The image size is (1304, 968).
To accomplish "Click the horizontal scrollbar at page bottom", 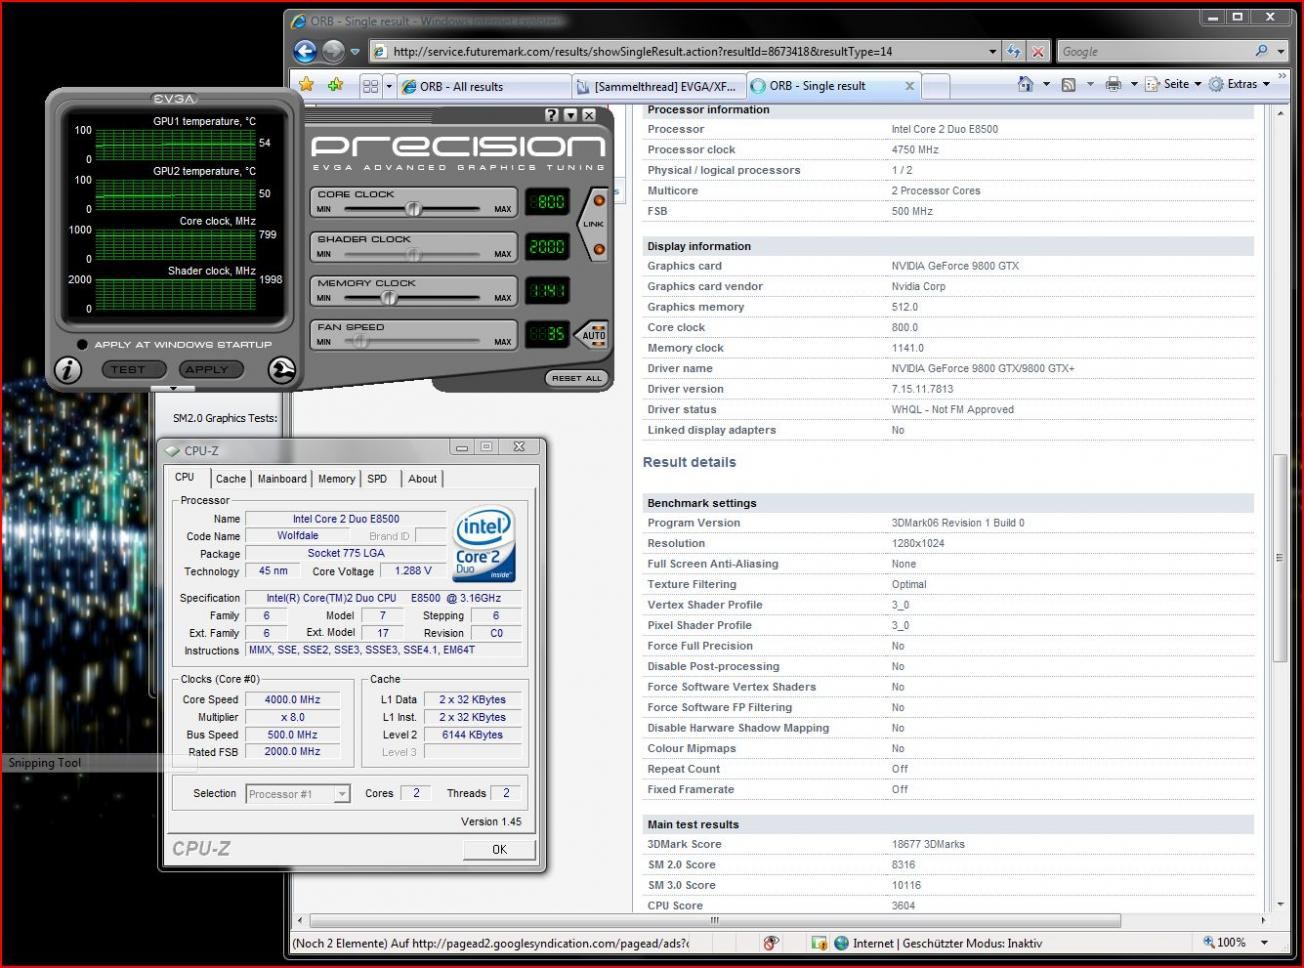I will 715,920.
